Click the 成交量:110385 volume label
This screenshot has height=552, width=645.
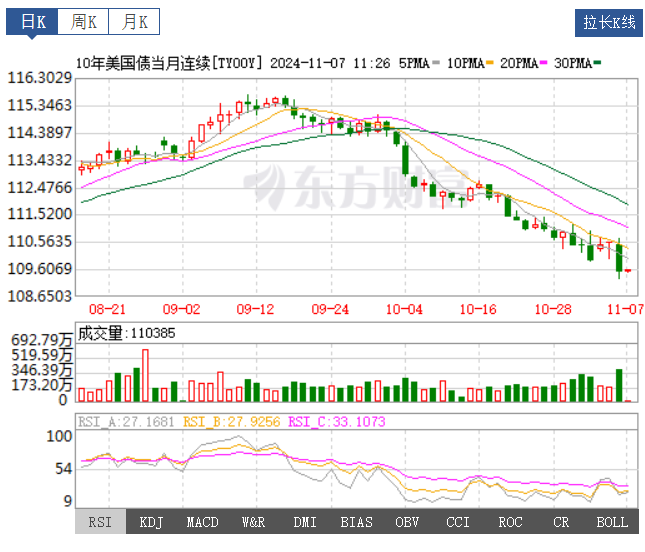[127, 333]
